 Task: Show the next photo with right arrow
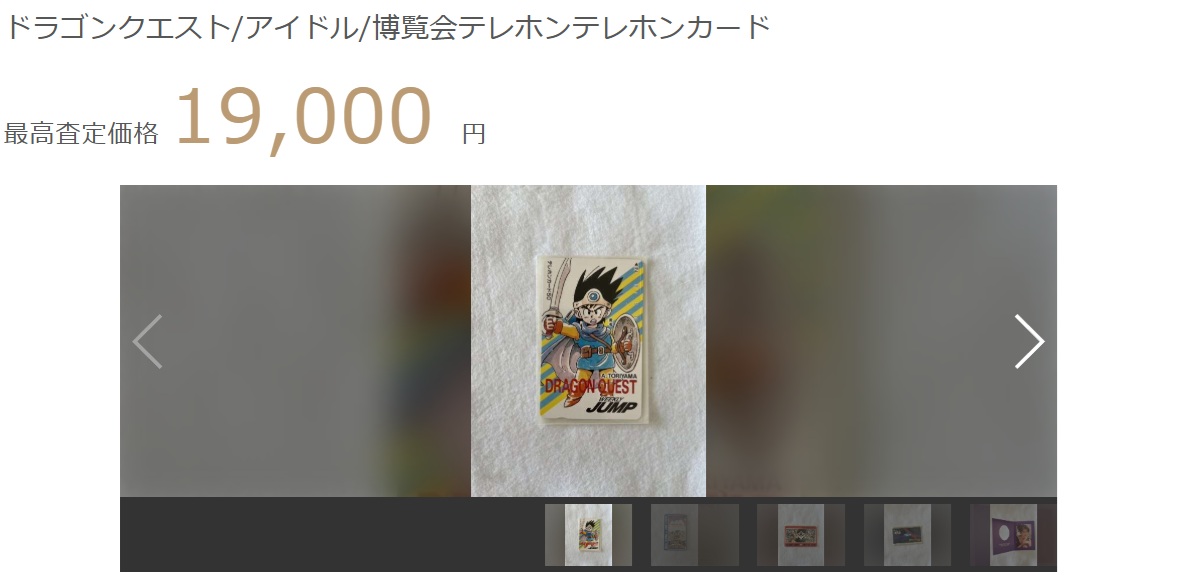point(1029,341)
